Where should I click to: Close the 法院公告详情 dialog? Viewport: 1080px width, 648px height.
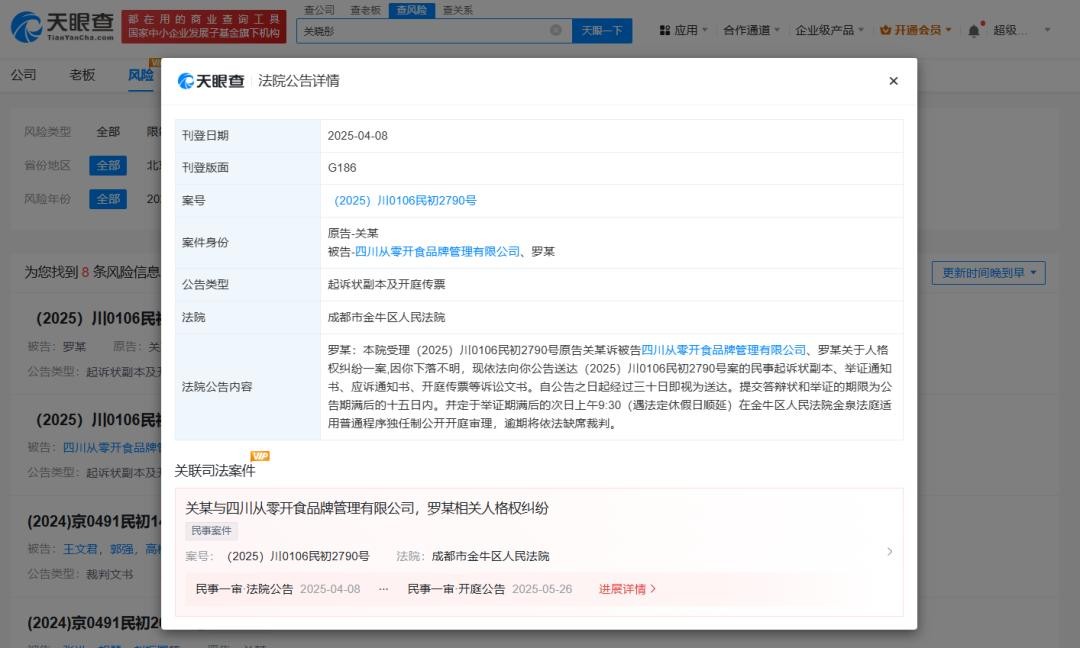(893, 81)
